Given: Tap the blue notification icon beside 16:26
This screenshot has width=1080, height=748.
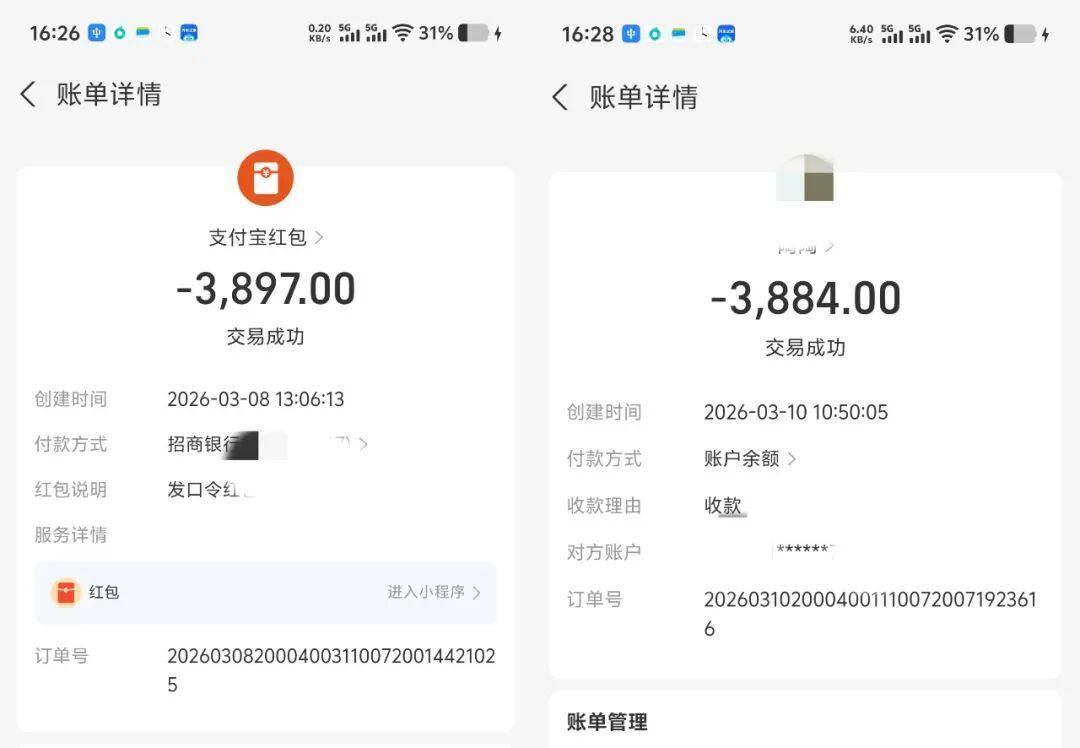Looking at the screenshot, I should pyautogui.click(x=97, y=32).
